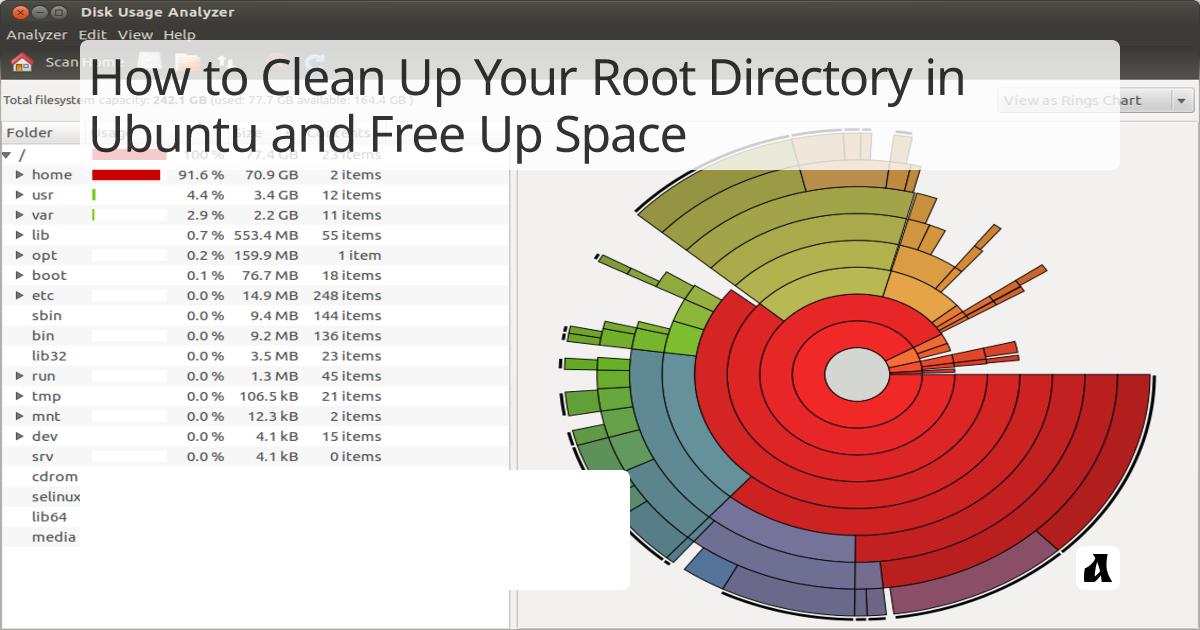Open the View menu
The image size is (1200, 630).
pyautogui.click(x=135, y=34)
